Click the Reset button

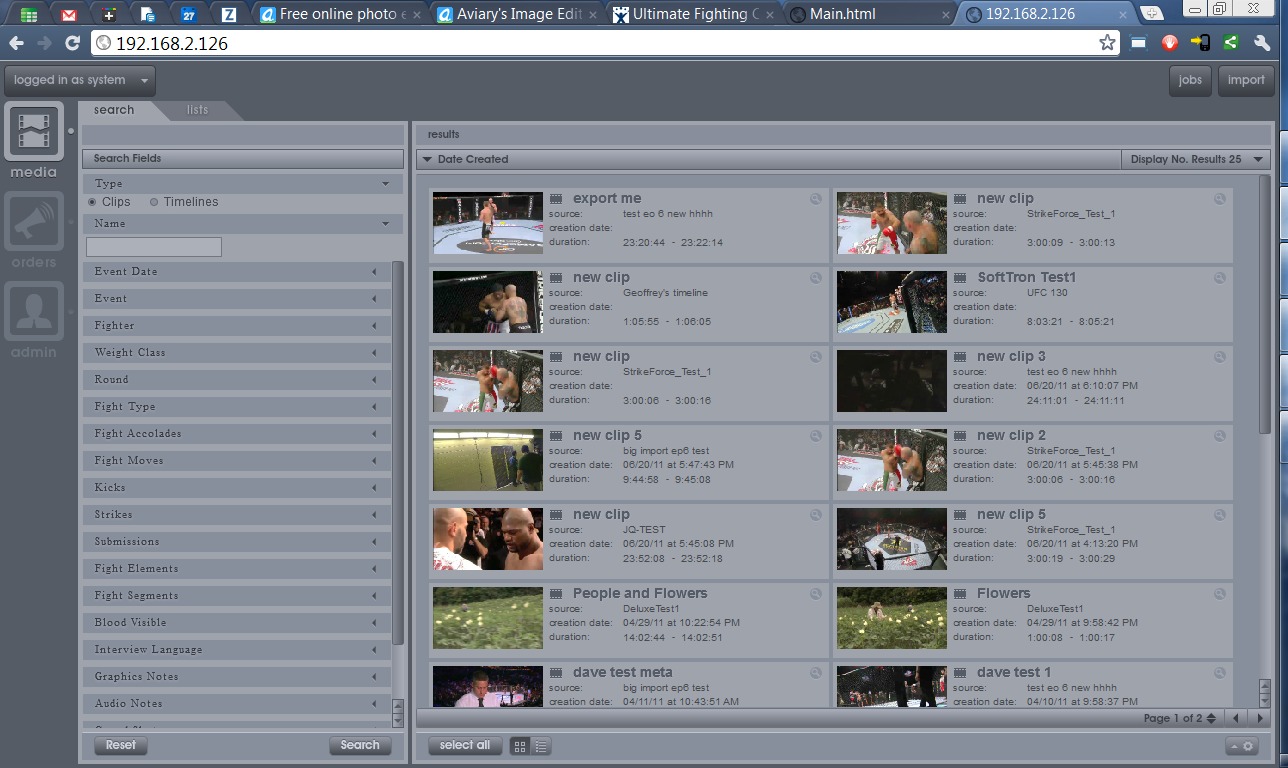[x=121, y=745]
